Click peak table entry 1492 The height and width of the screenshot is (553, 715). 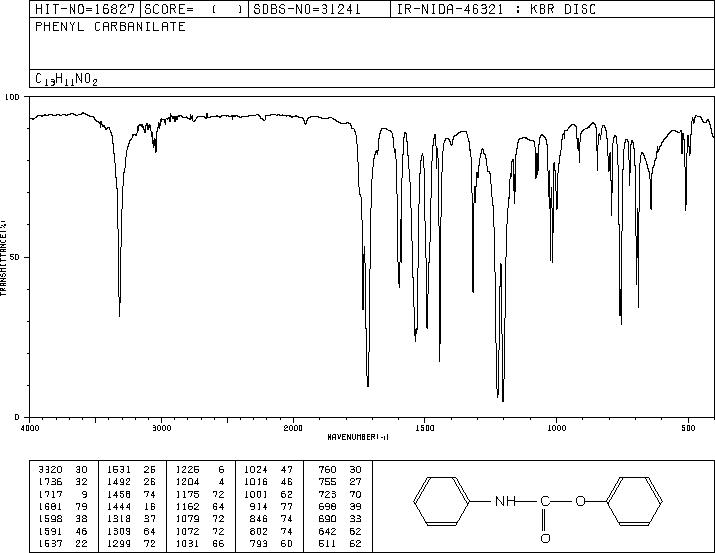coord(119,482)
